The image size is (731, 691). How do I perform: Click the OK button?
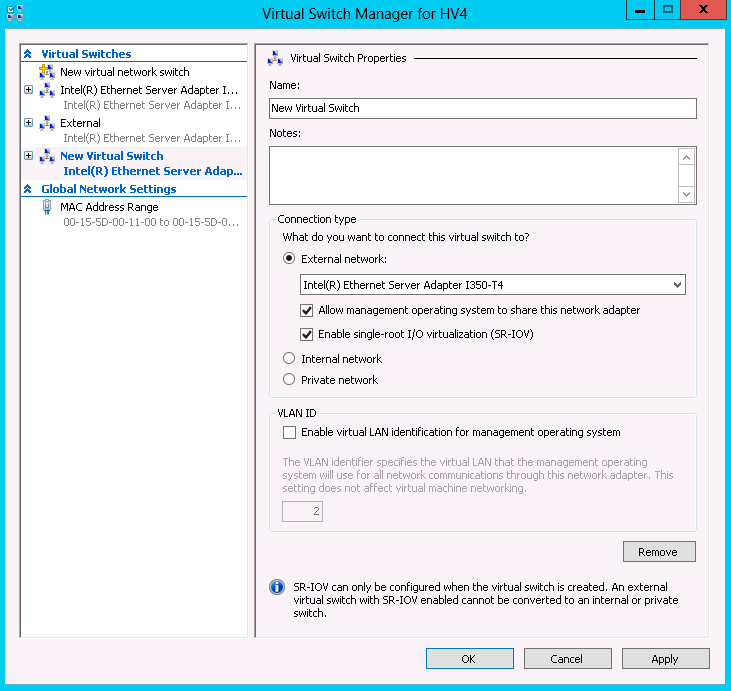click(x=469, y=658)
